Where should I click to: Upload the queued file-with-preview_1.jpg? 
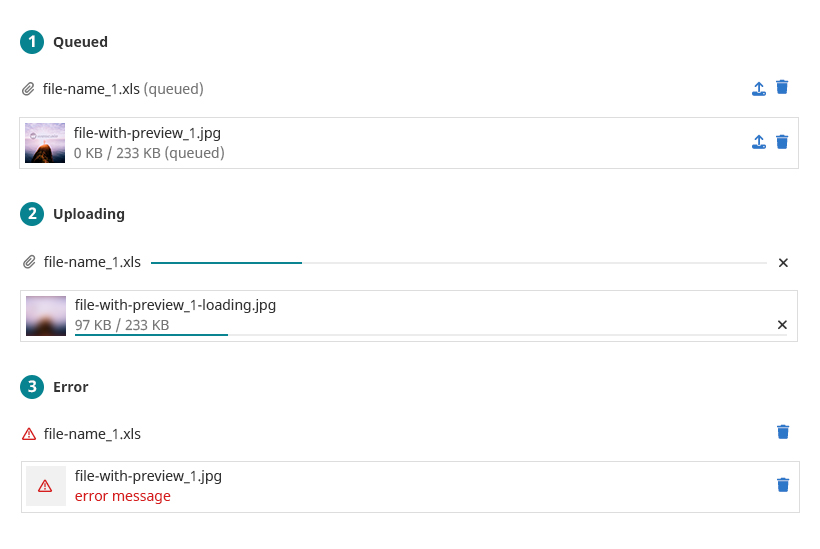[759, 142]
